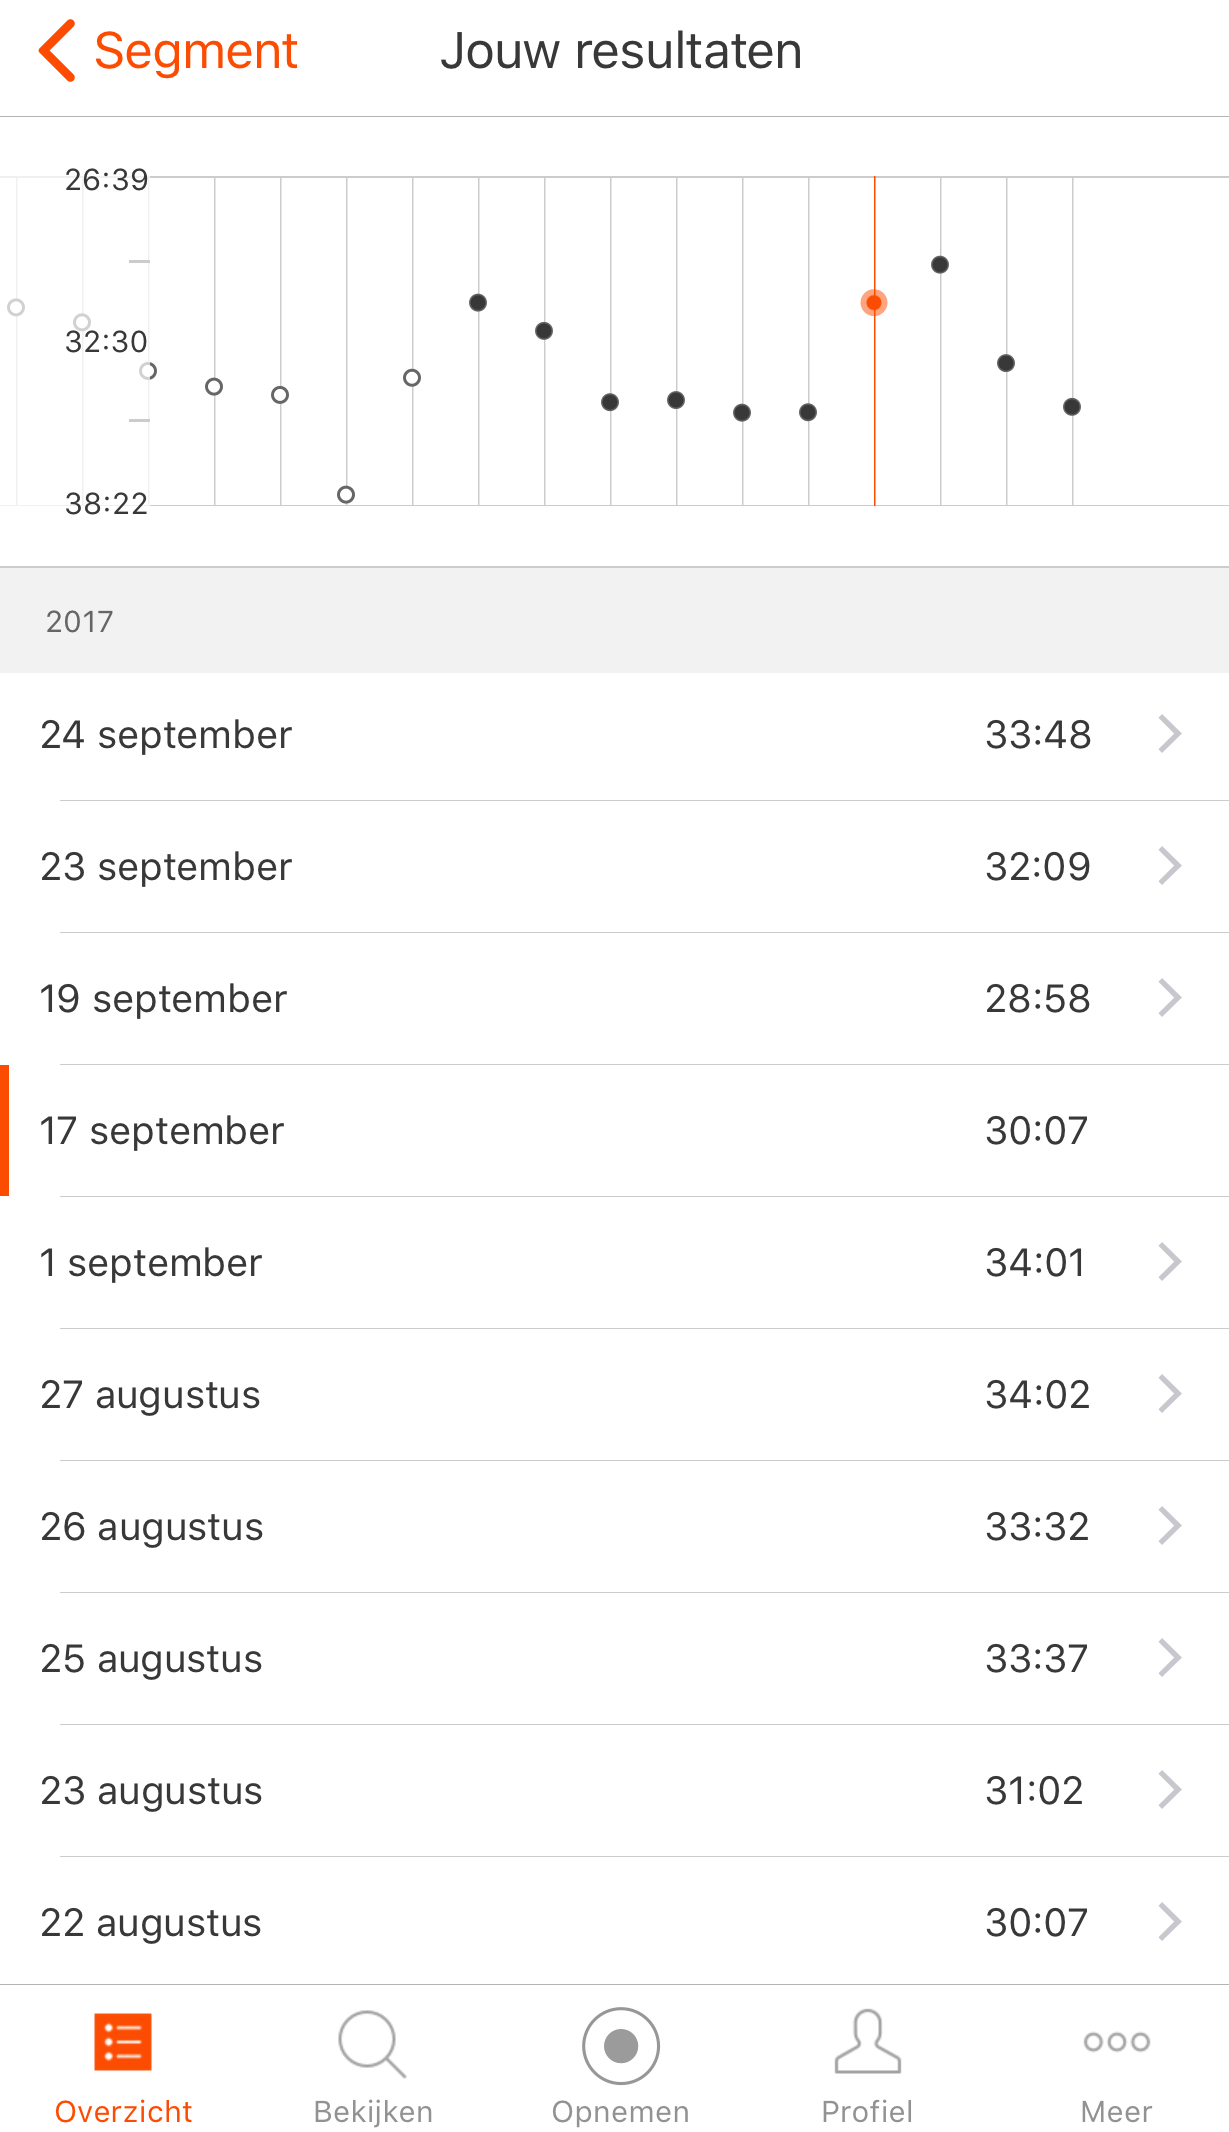Open the Overzicht feed icon
Image resolution: width=1229 pixels, height=2132 pixels.
123,2041
